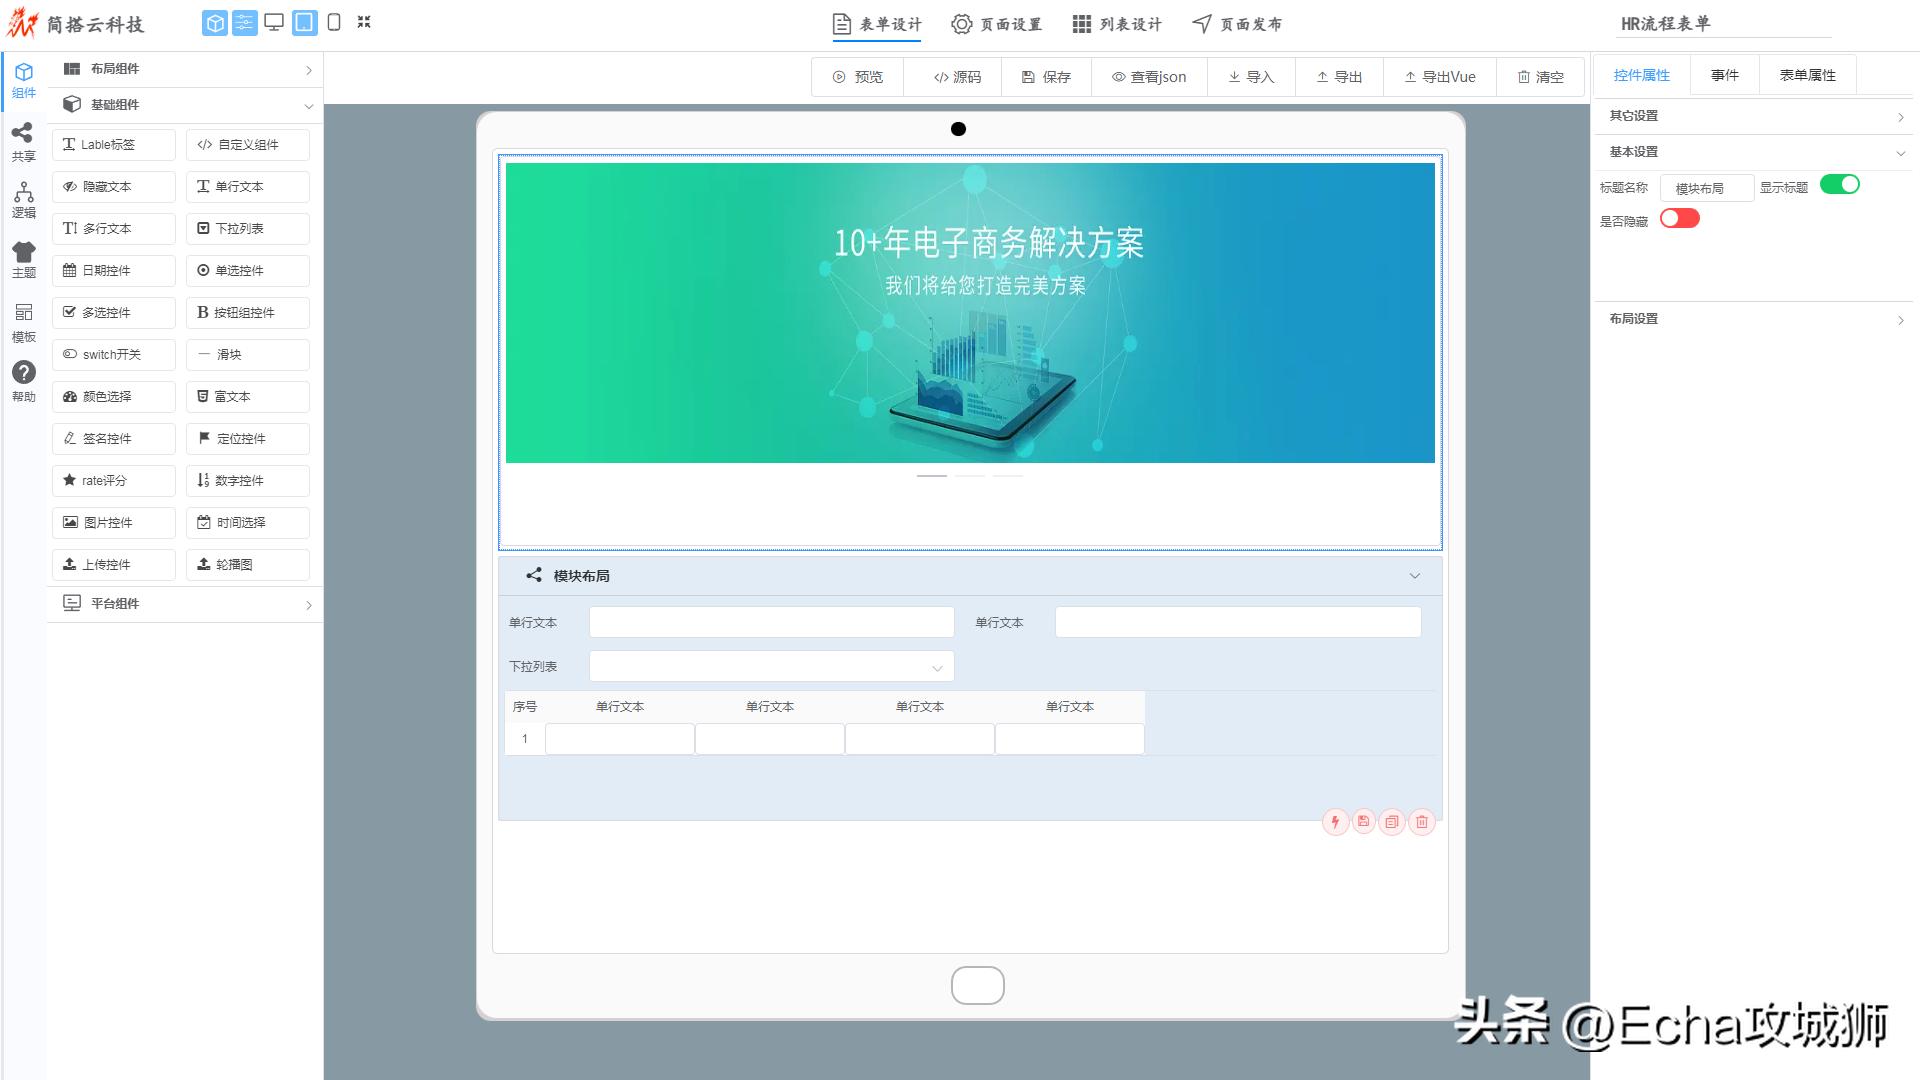This screenshot has height=1080, width=1920.
Task: Edit the 标题名称 input field
Action: (1705, 187)
